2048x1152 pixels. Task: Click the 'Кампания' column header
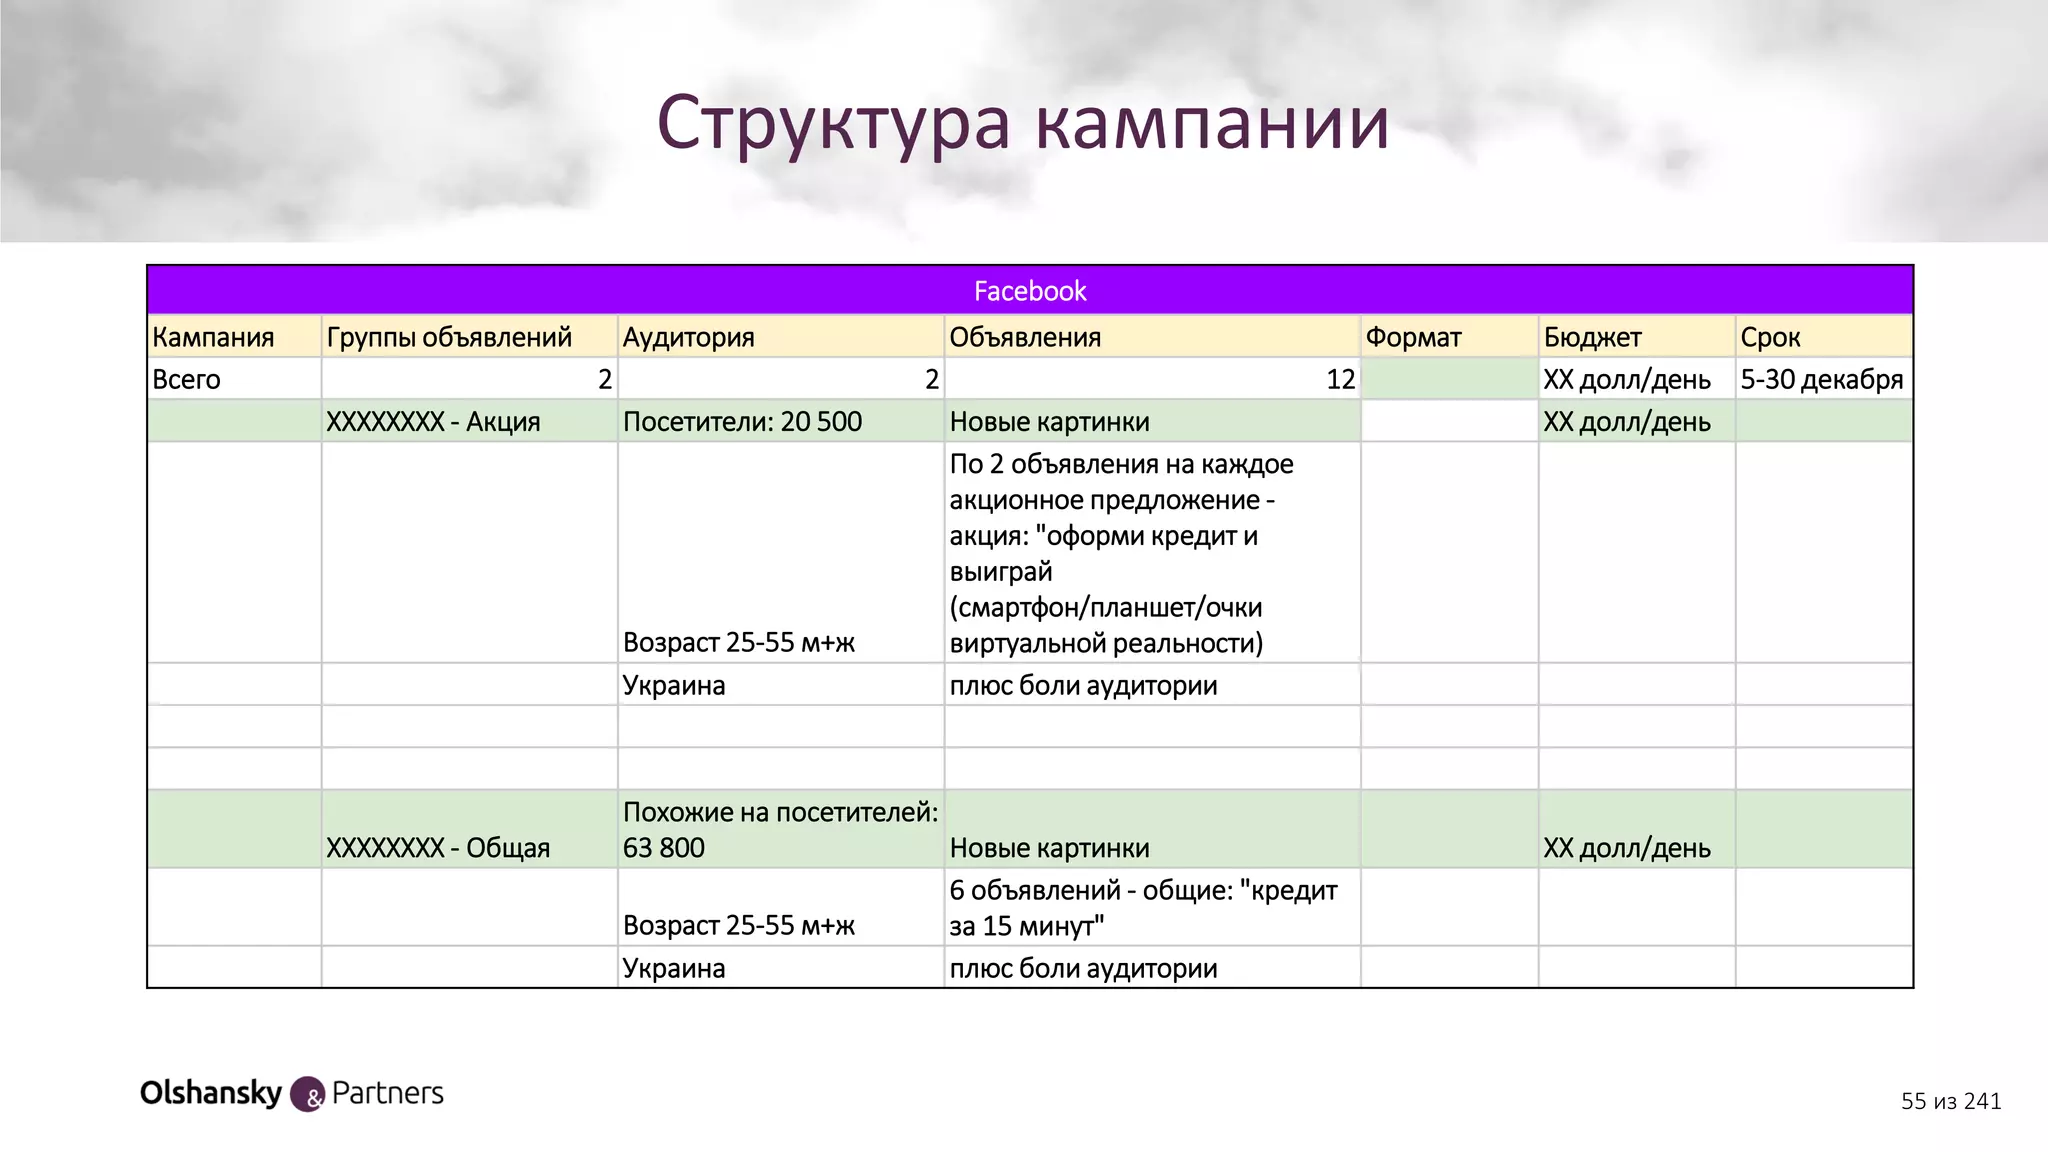pos(234,337)
